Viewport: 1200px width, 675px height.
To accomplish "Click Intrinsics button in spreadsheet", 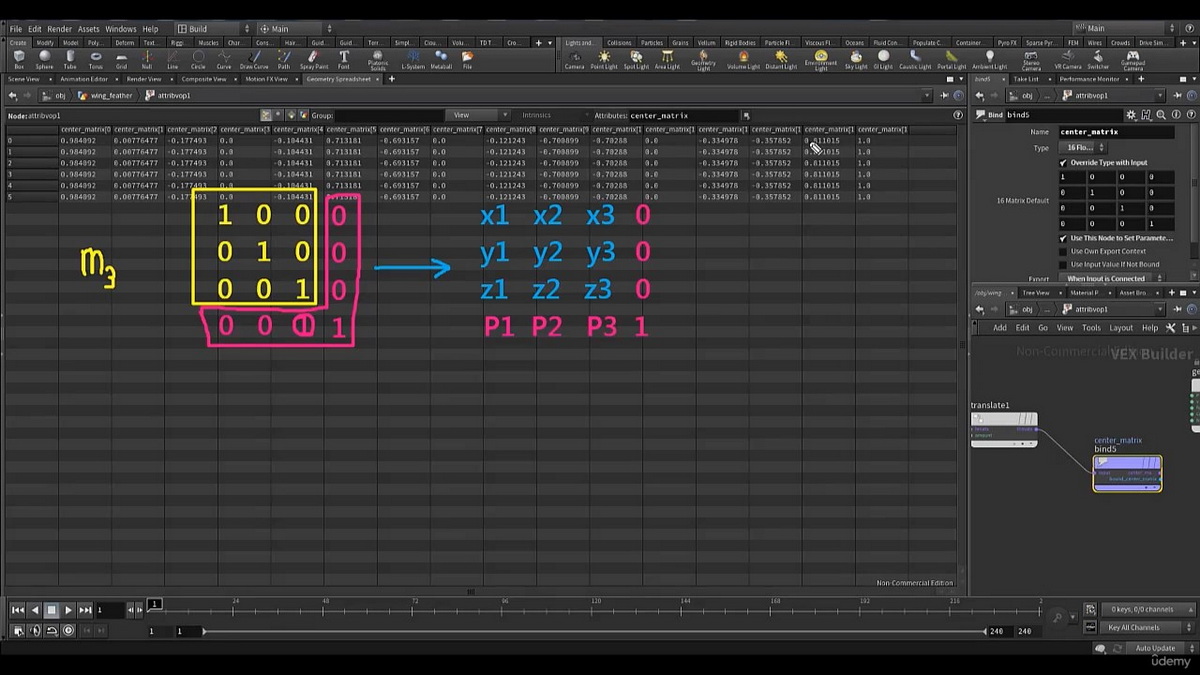I will (x=536, y=115).
